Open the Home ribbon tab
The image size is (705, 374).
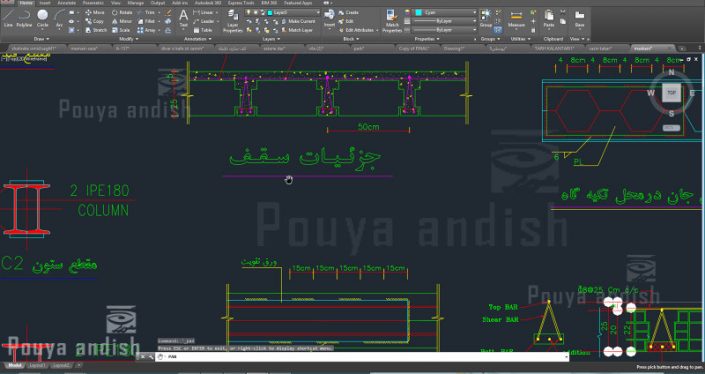(x=26, y=3)
